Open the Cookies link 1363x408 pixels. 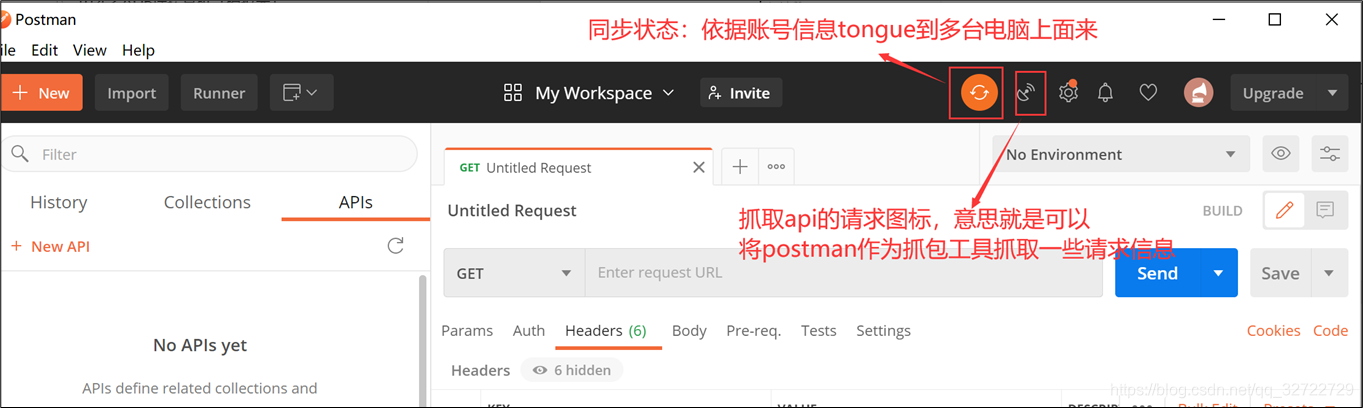pyautogui.click(x=1273, y=331)
